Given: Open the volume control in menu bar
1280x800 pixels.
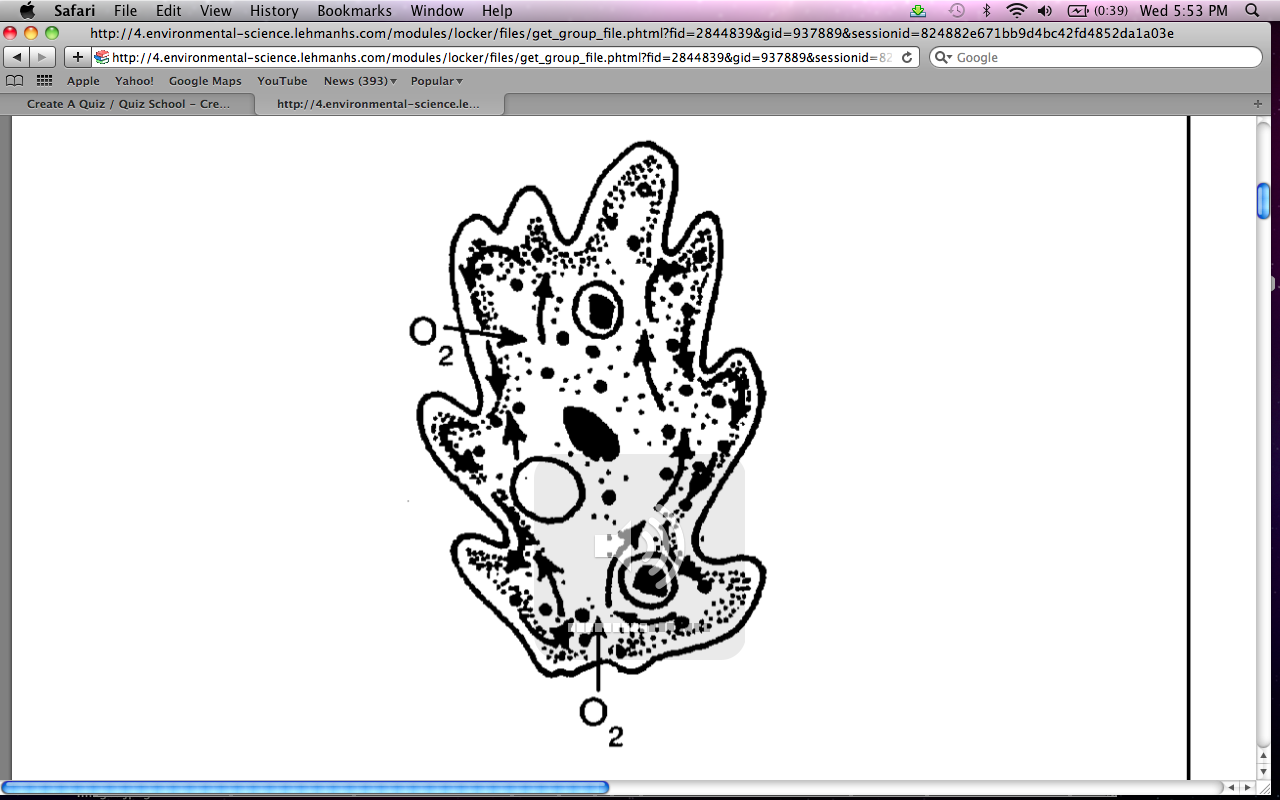Looking at the screenshot, I should click(x=1045, y=11).
